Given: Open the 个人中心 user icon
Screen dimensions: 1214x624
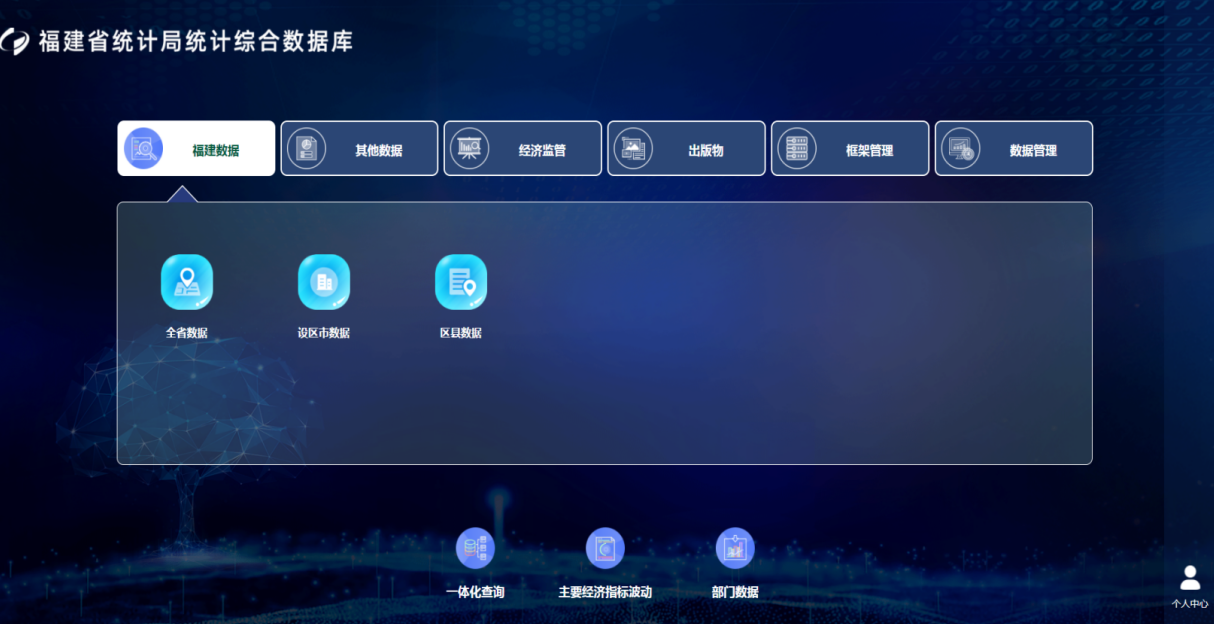Looking at the screenshot, I should pyautogui.click(x=1190, y=578).
